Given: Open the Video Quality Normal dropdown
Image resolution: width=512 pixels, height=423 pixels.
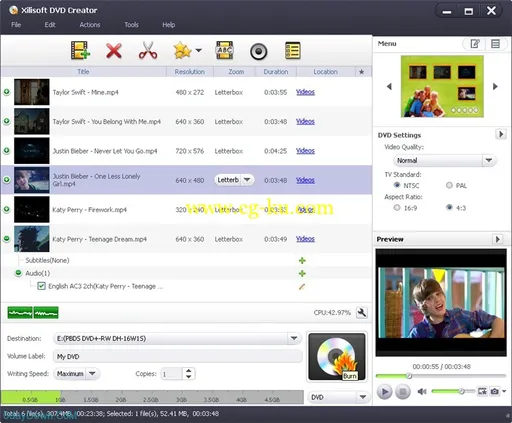Looking at the screenshot, I should 489,160.
